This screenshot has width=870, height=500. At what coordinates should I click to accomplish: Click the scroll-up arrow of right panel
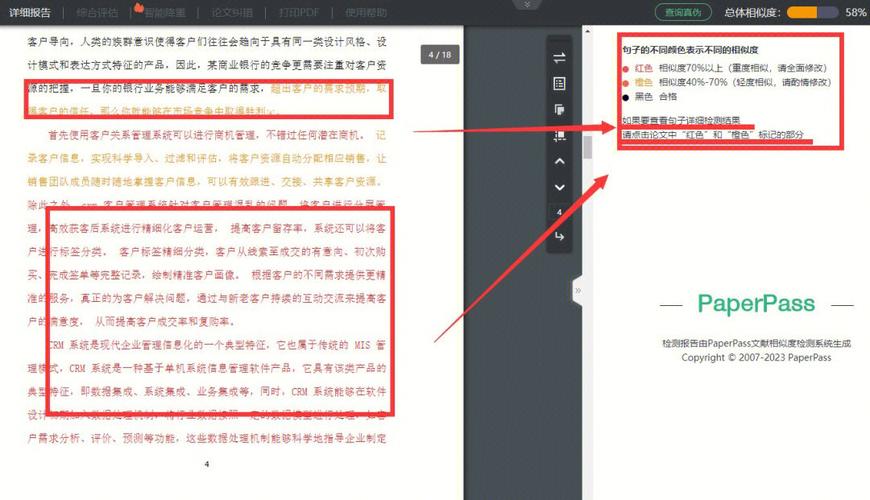click(588, 32)
